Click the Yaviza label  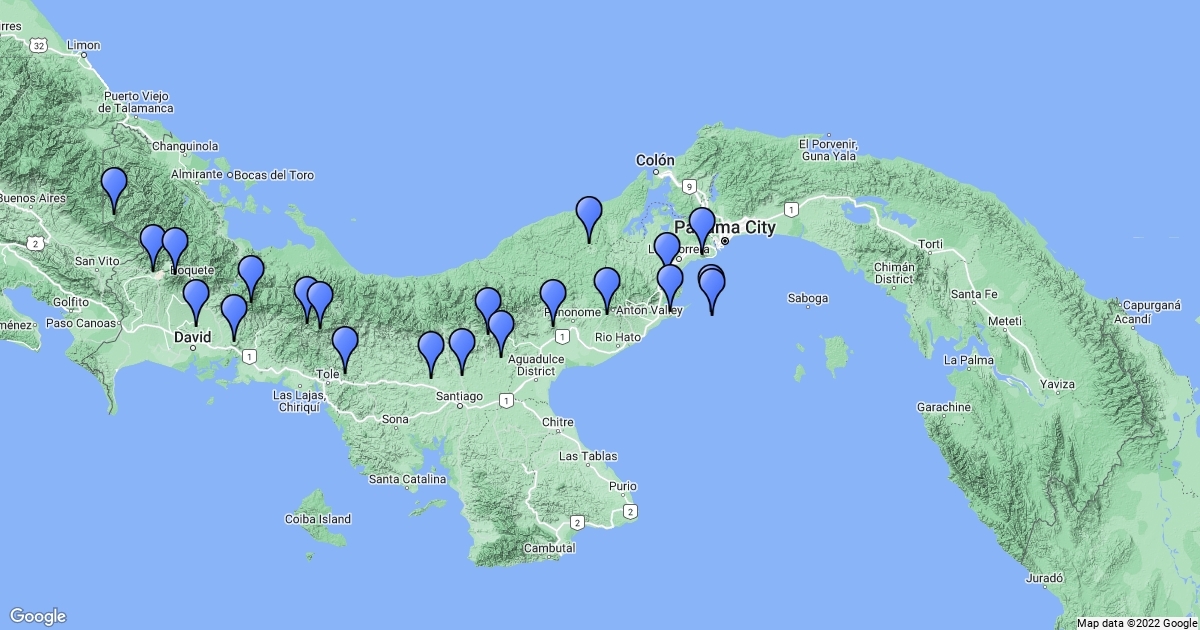[x=1056, y=384]
